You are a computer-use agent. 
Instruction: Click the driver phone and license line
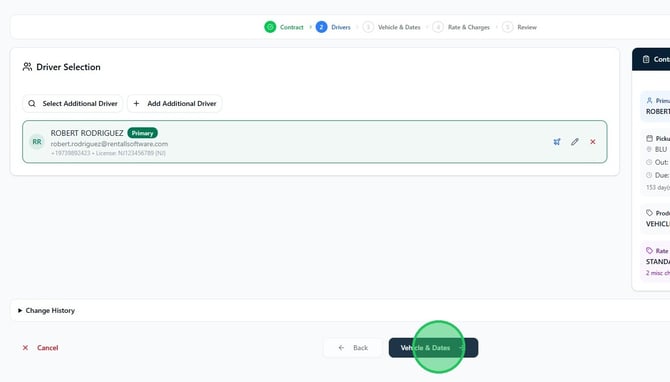coord(108,153)
